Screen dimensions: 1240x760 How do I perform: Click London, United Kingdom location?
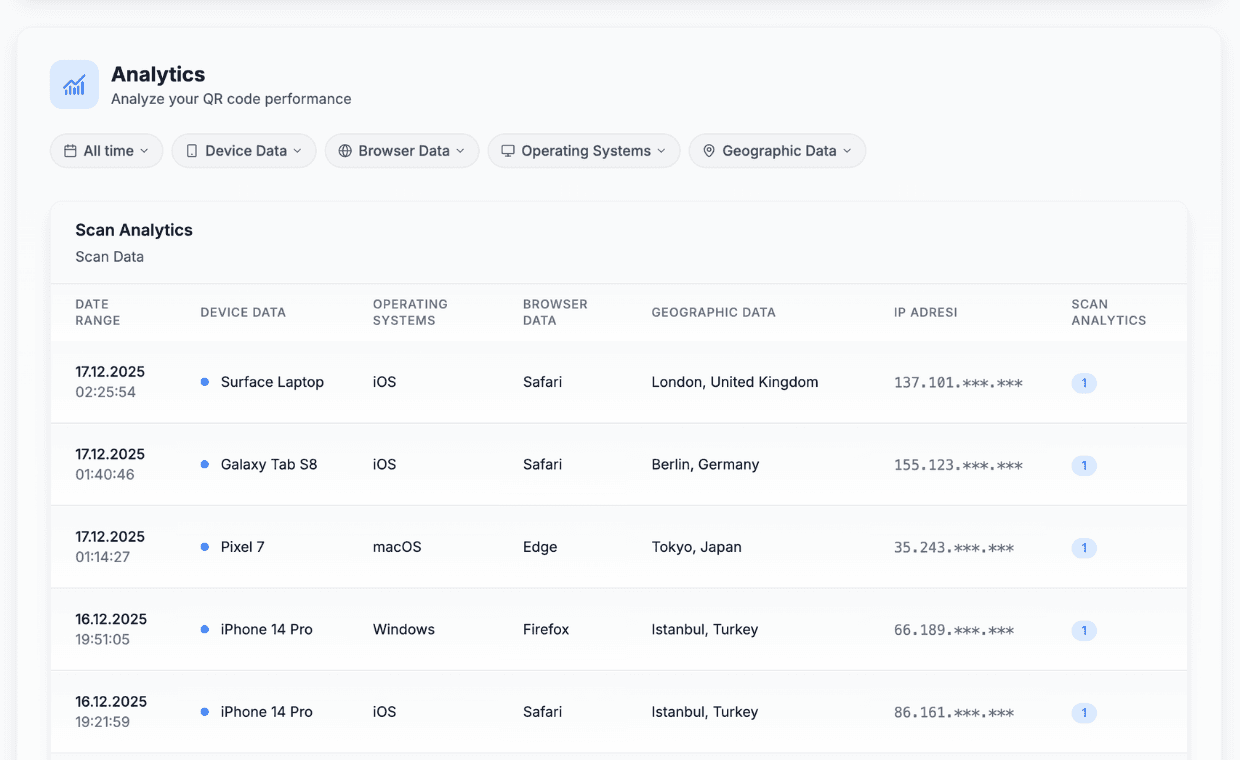coord(735,382)
